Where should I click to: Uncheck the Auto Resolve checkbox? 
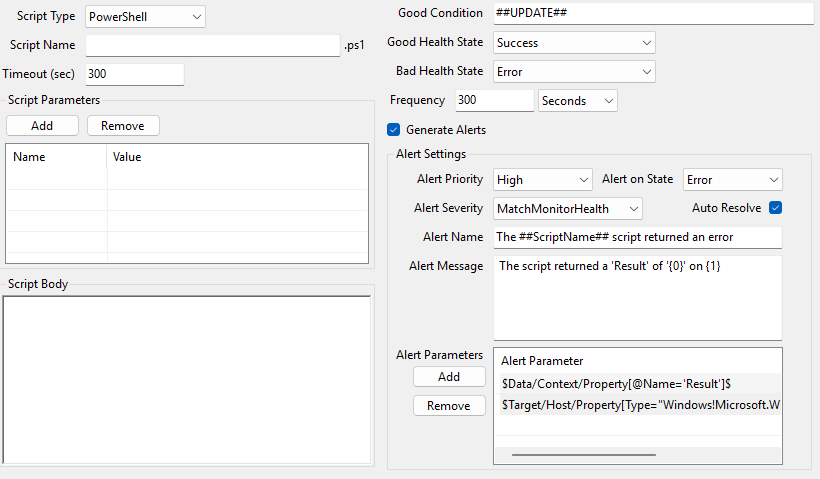[x=774, y=208]
